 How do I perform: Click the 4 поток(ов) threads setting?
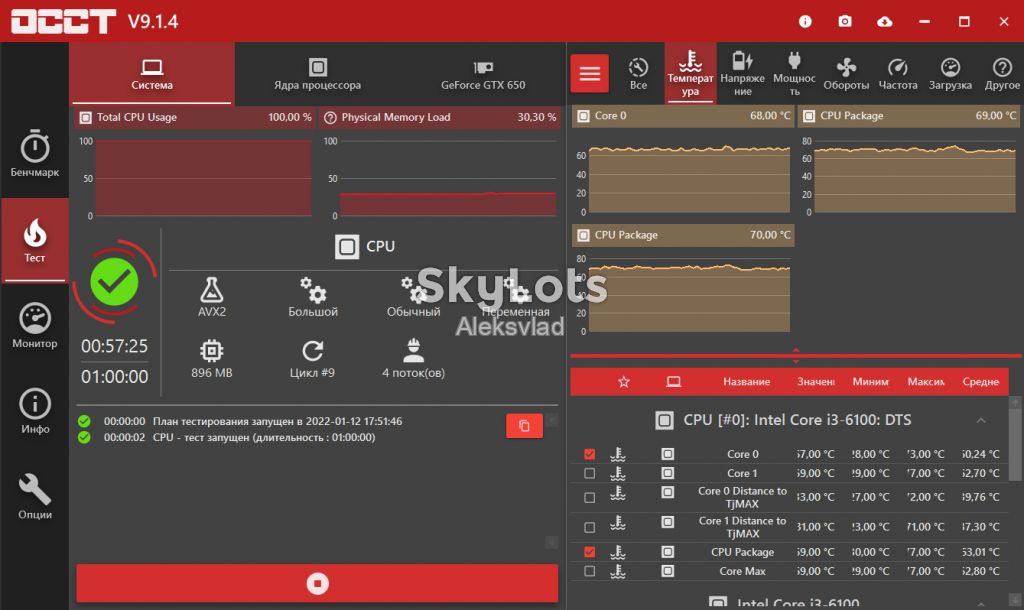[413, 359]
